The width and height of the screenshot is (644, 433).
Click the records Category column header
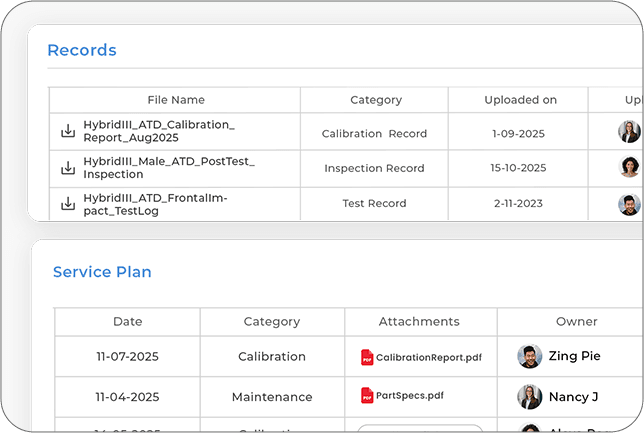pos(376,100)
